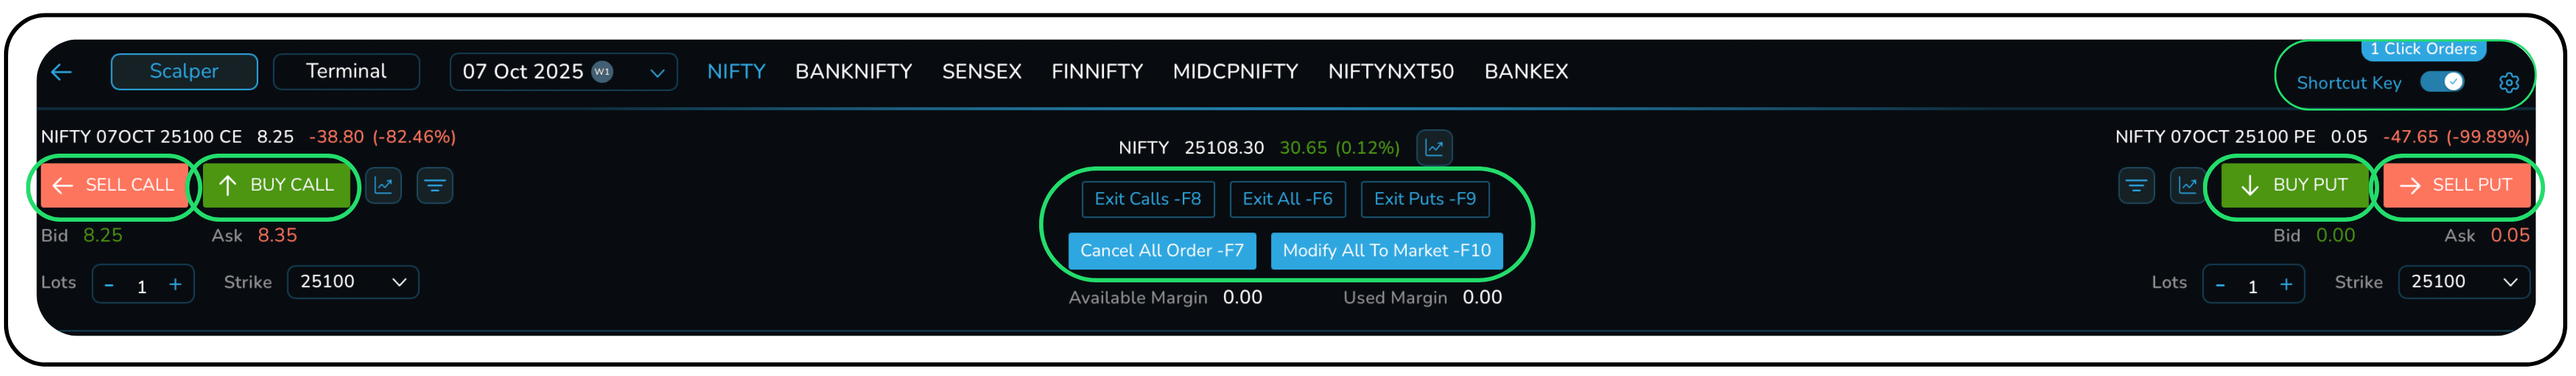The width and height of the screenshot is (2576, 376).
Task: Open 1 Click Orders settings gear
Action: click(x=2508, y=83)
